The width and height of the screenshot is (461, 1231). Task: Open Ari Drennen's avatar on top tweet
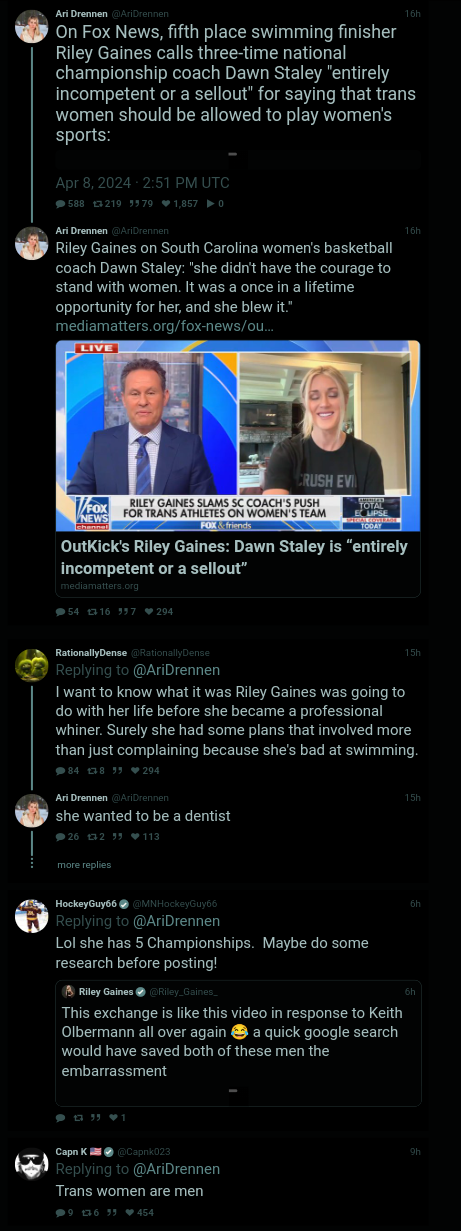pos(32,26)
